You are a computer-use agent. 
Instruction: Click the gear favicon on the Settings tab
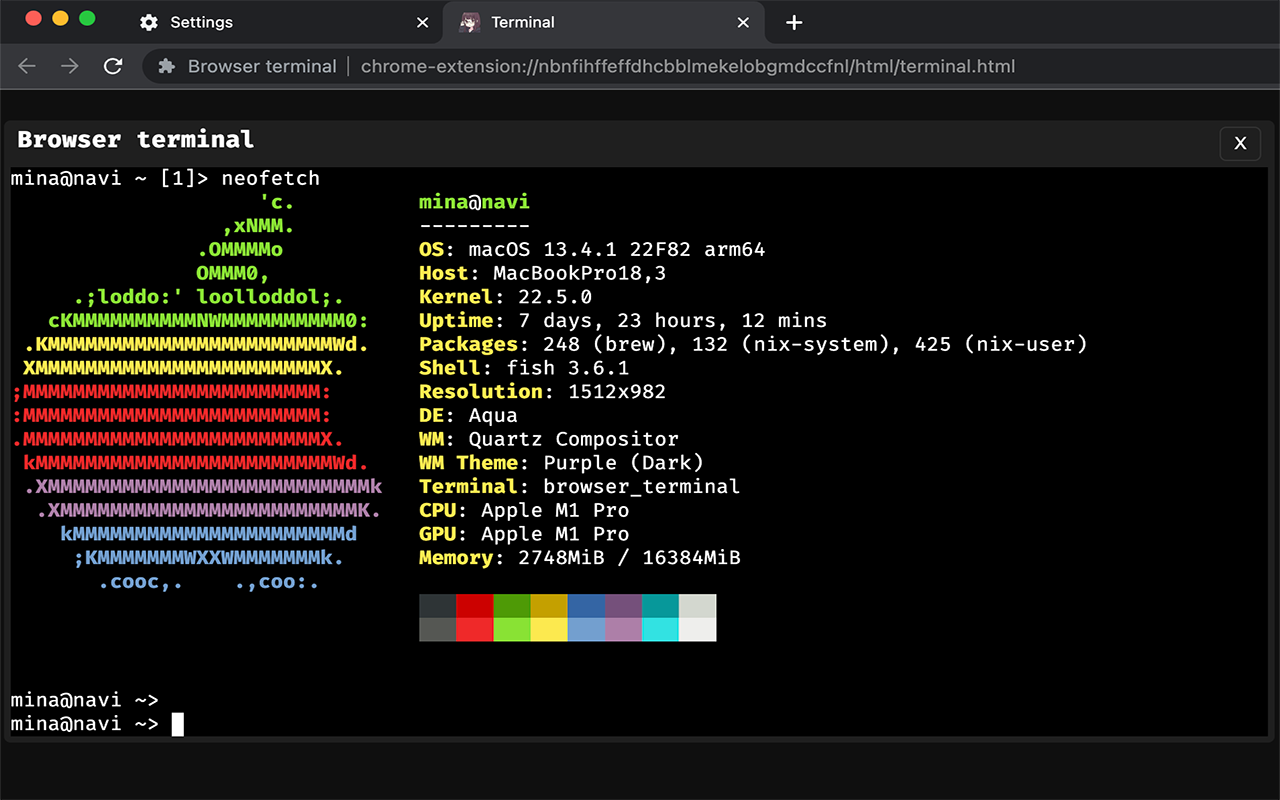149,22
